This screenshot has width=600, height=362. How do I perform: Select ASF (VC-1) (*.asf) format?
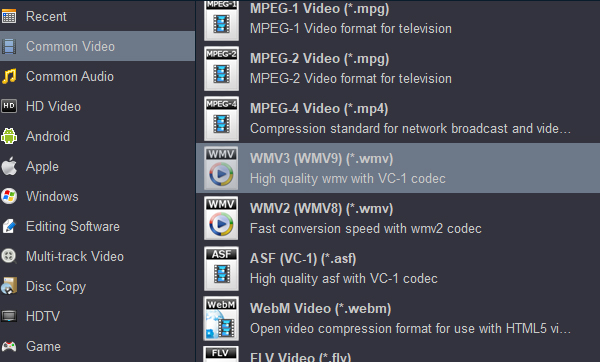coord(398,268)
